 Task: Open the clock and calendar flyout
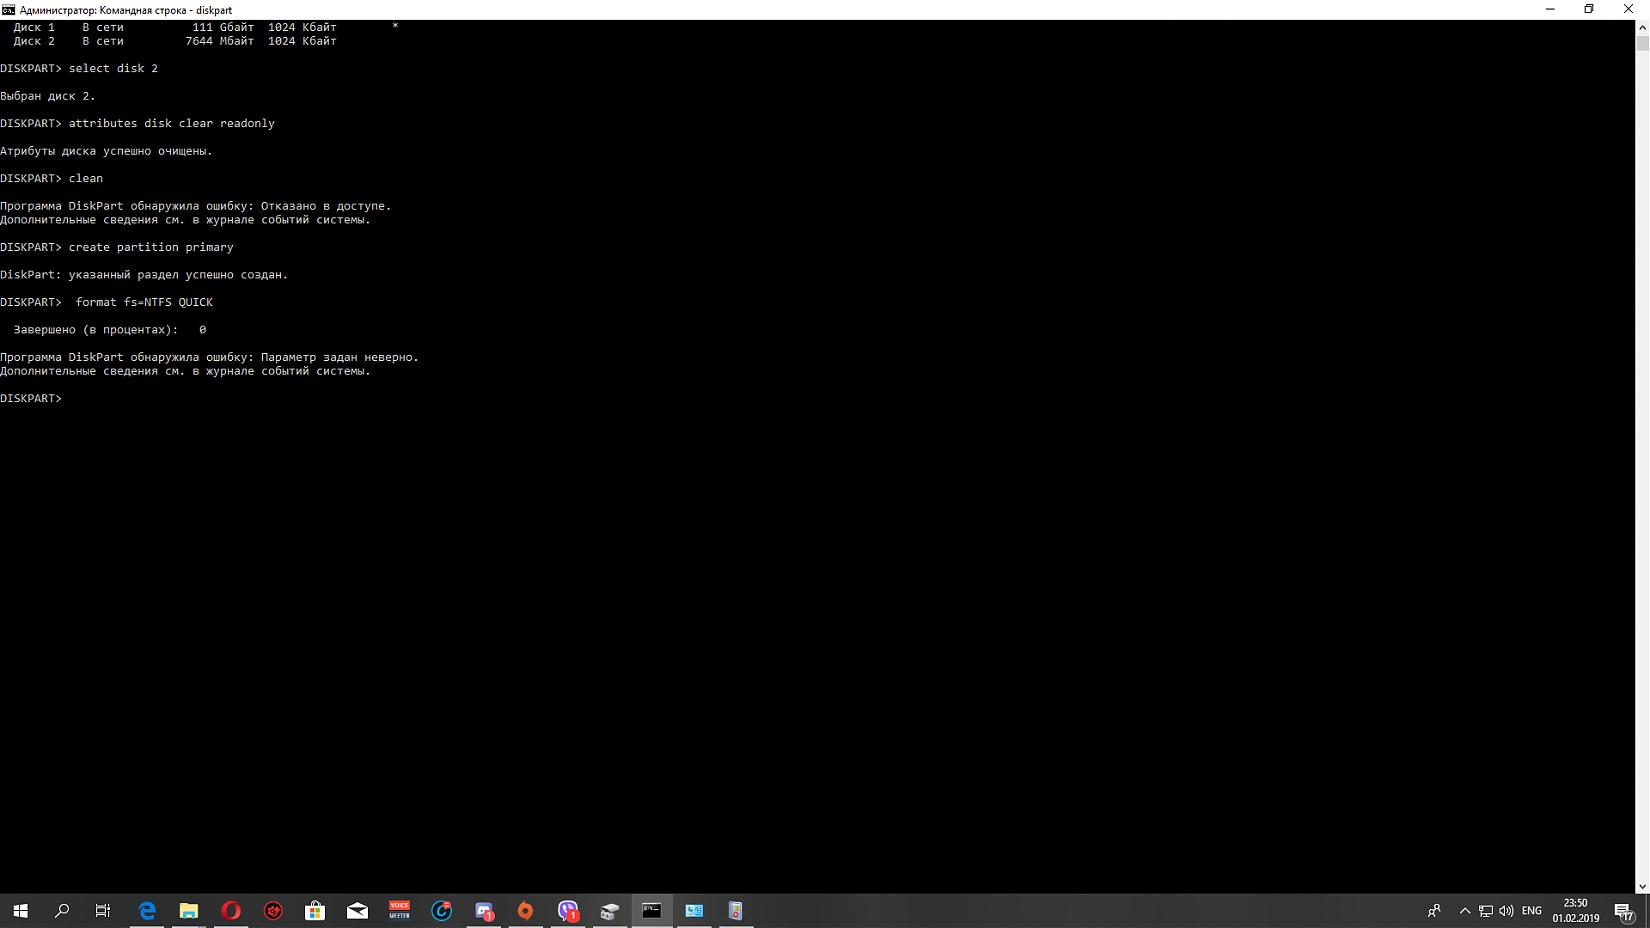click(1575, 911)
